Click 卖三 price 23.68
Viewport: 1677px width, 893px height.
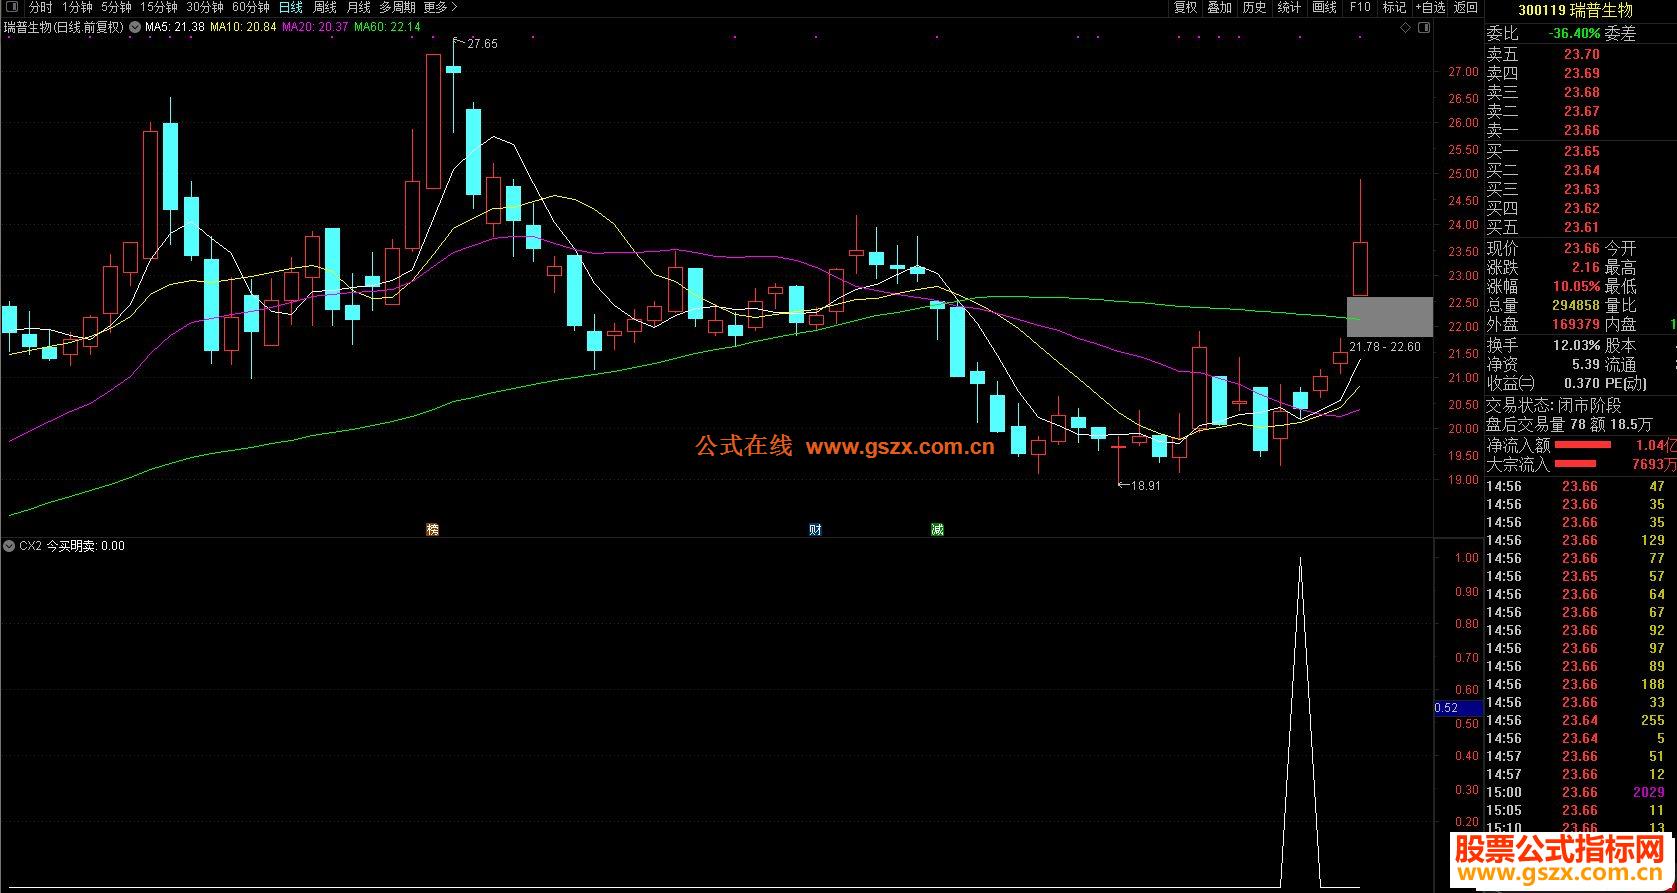[1582, 92]
